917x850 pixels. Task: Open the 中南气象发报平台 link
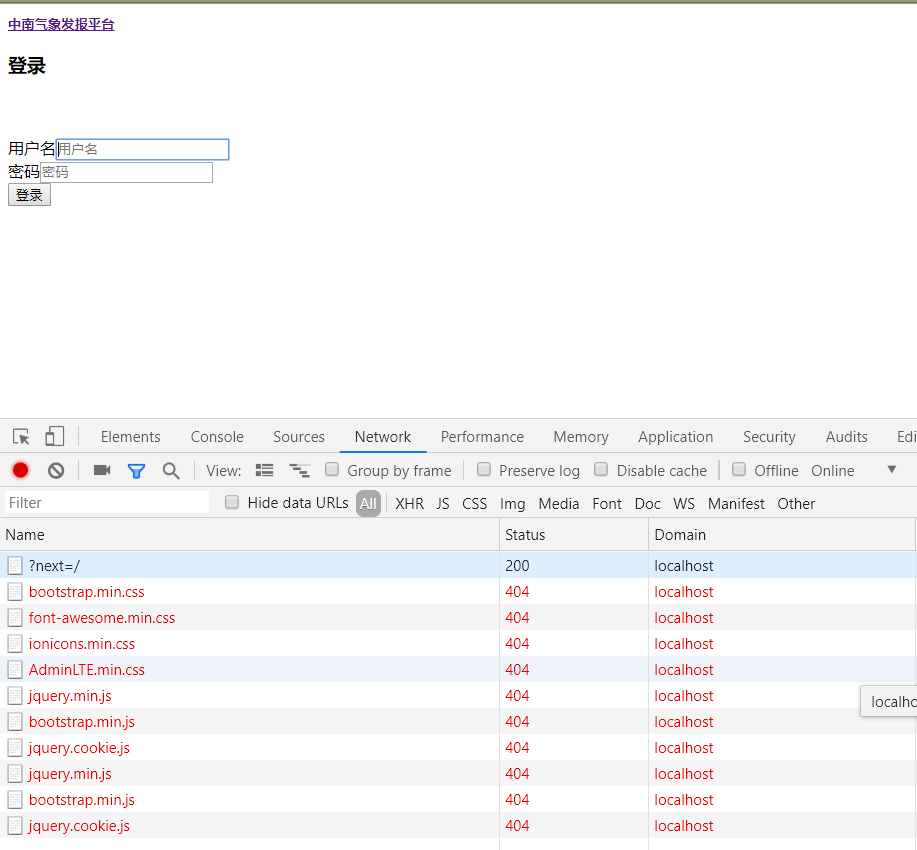tap(61, 24)
